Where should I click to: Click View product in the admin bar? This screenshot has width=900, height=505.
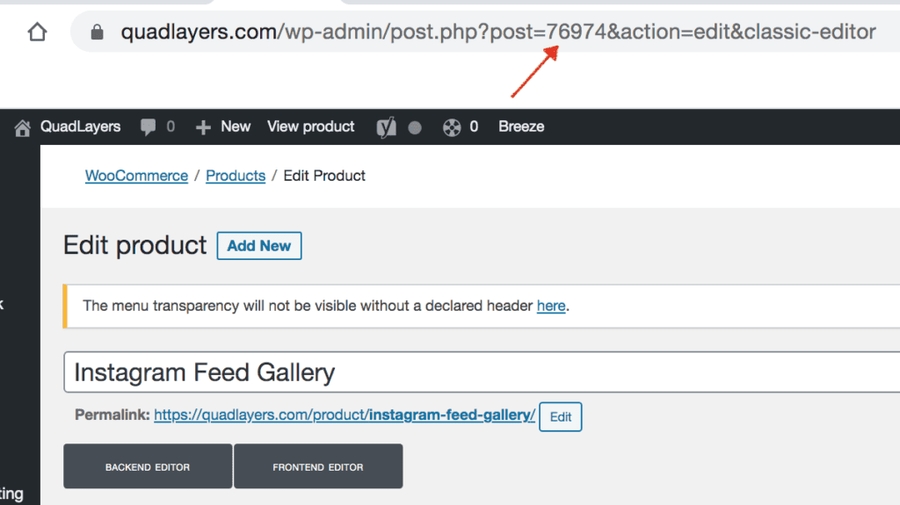(310, 127)
